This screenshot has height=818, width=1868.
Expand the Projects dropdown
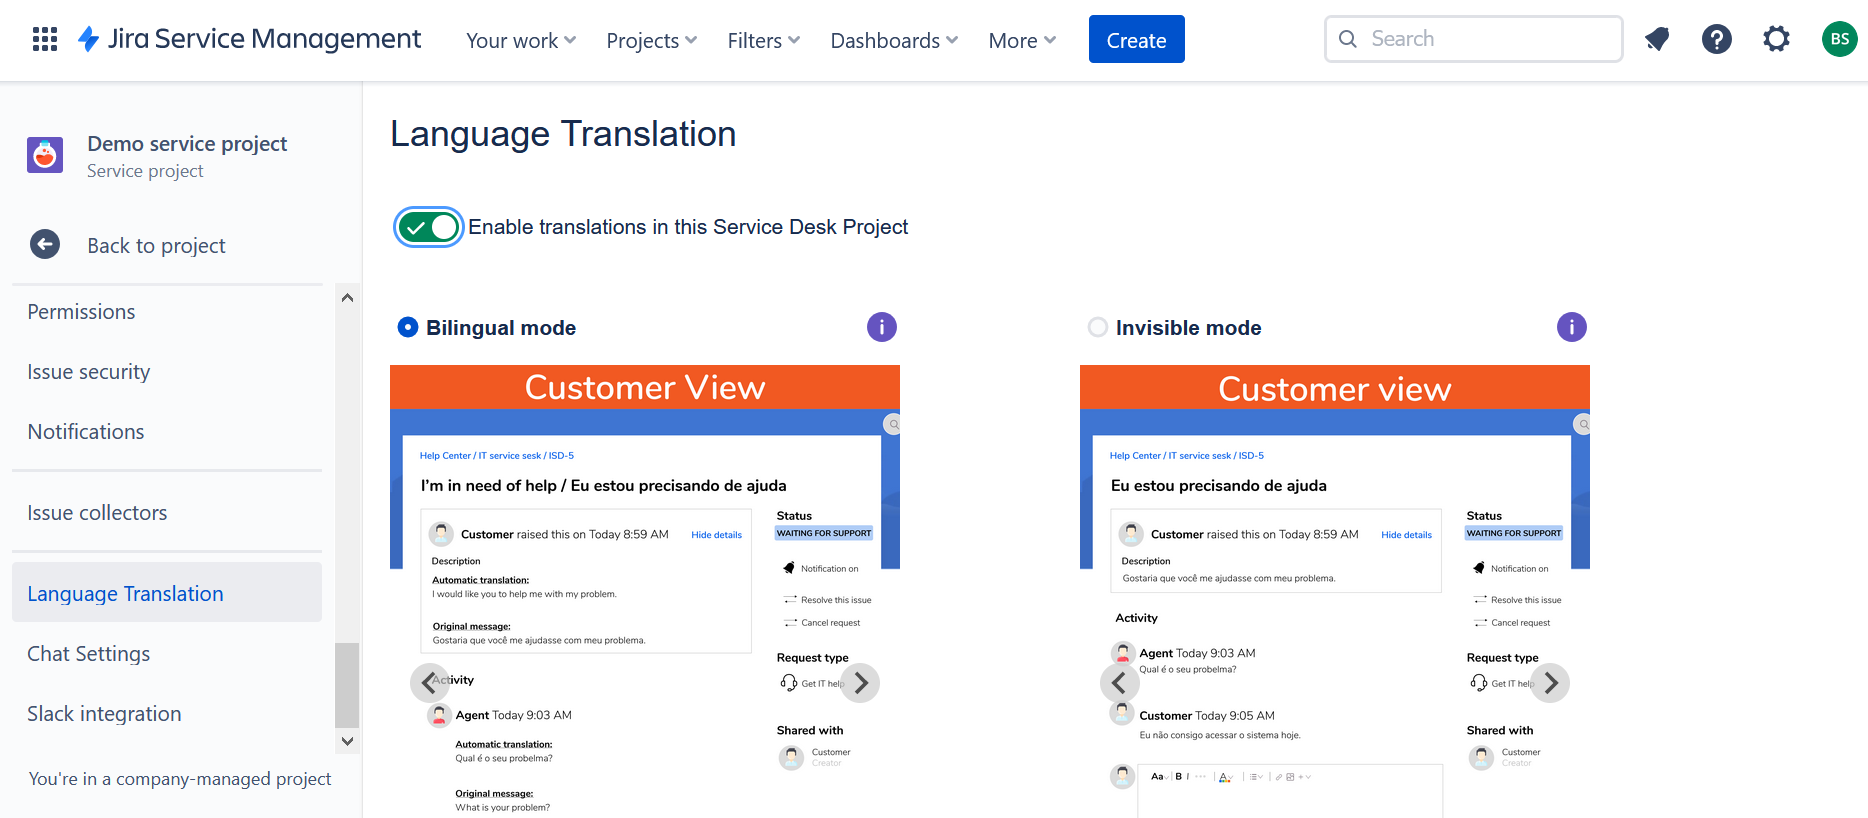pos(652,41)
